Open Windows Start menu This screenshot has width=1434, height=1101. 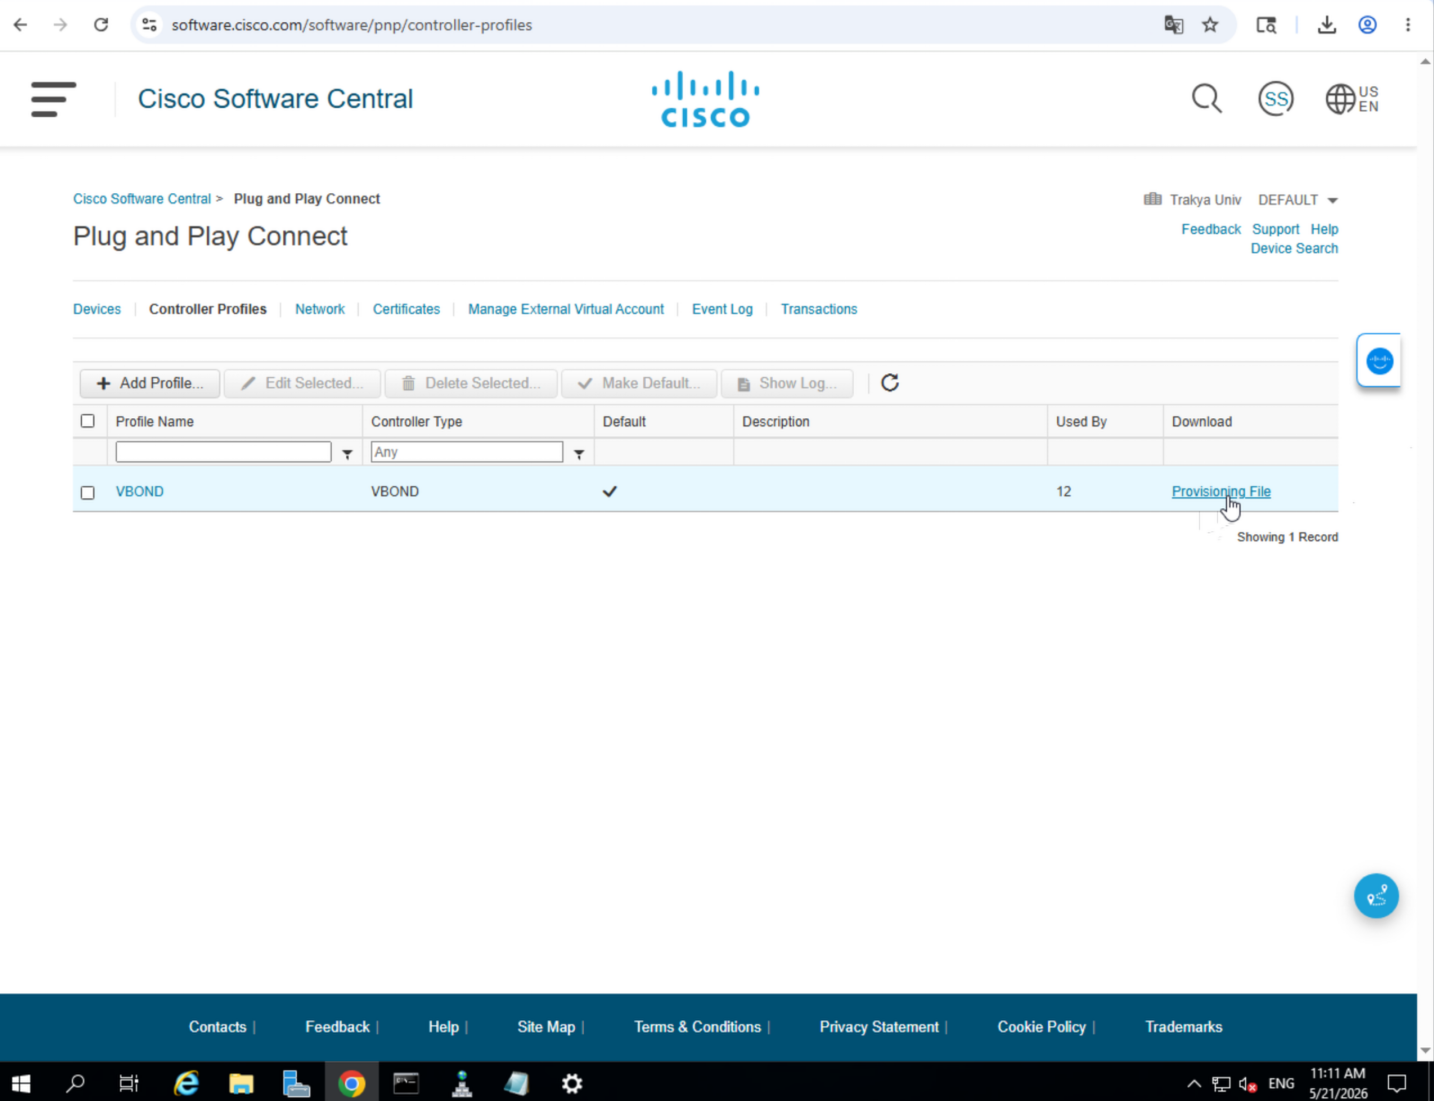[21, 1083]
